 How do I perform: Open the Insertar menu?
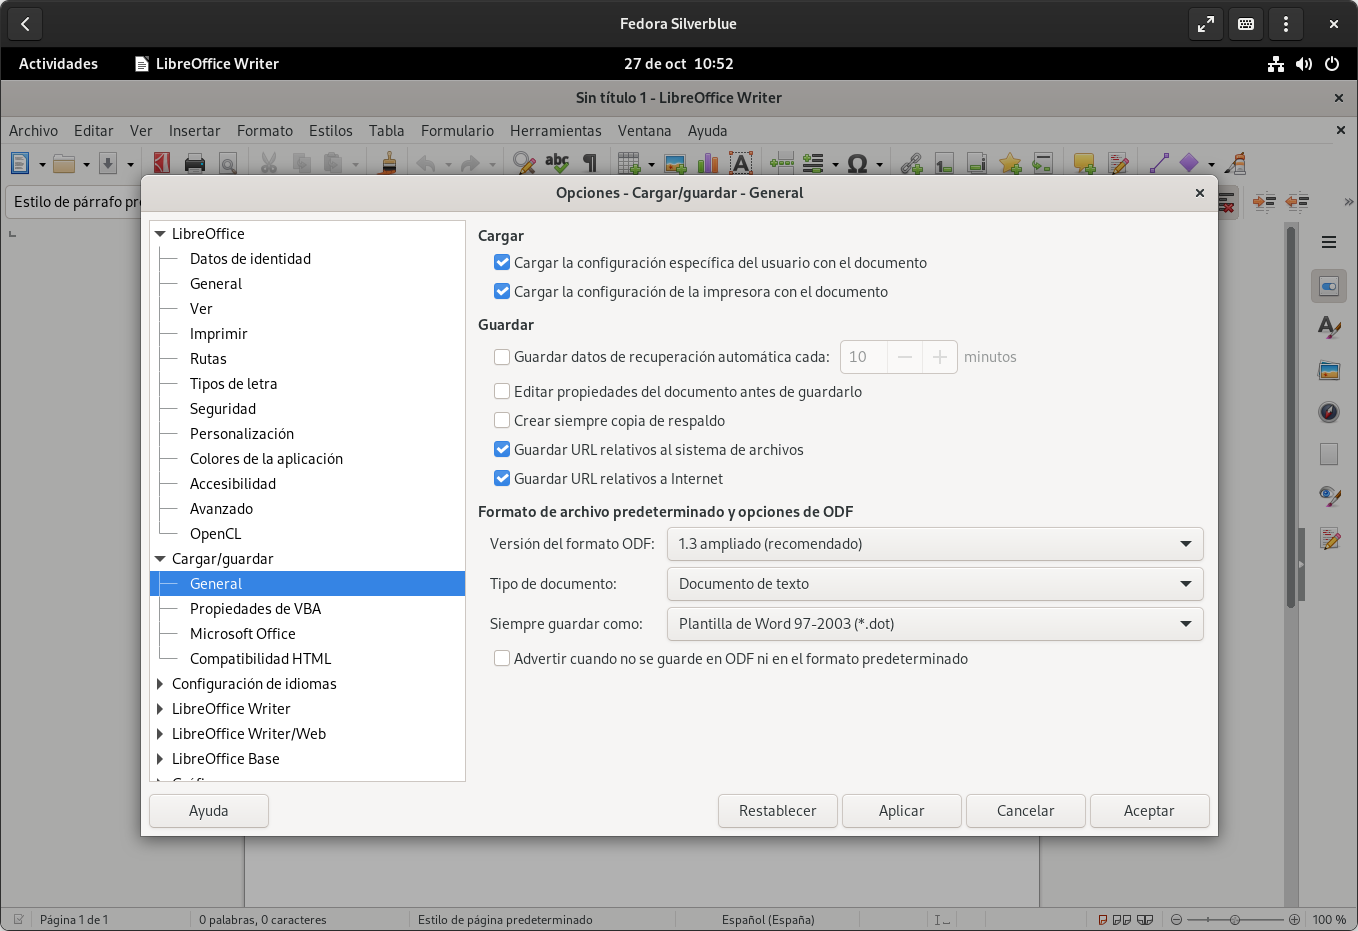[194, 131]
